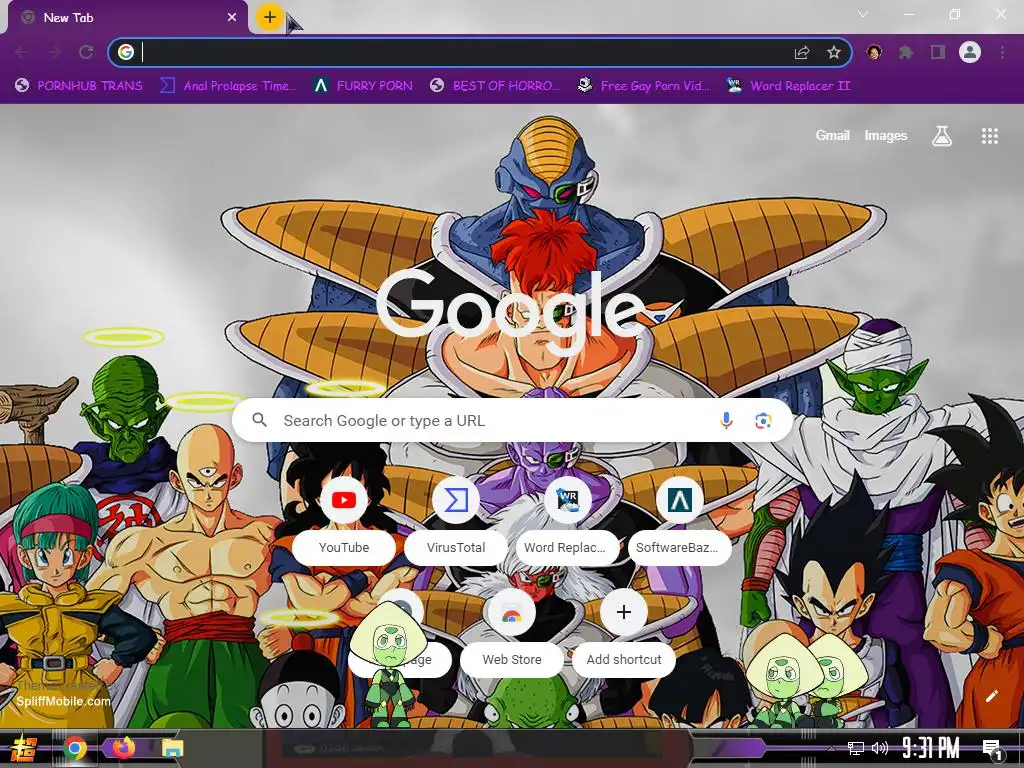Screen dimensions: 1024x768
Task: Click the pinned extension avatar icon beside the star
Action: [x=874, y=52]
